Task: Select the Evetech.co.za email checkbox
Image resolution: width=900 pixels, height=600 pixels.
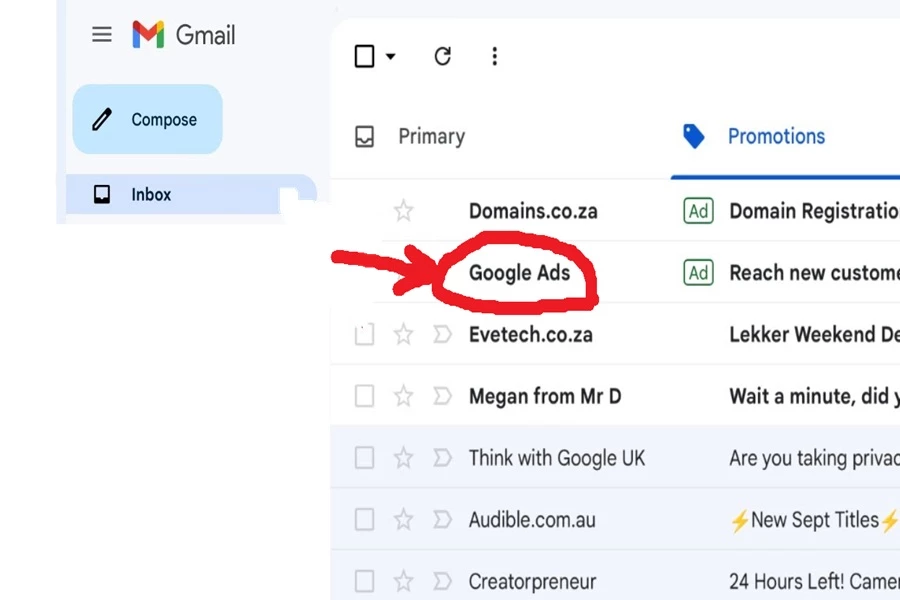Action: pyautogui.click(x=364, y=334)
